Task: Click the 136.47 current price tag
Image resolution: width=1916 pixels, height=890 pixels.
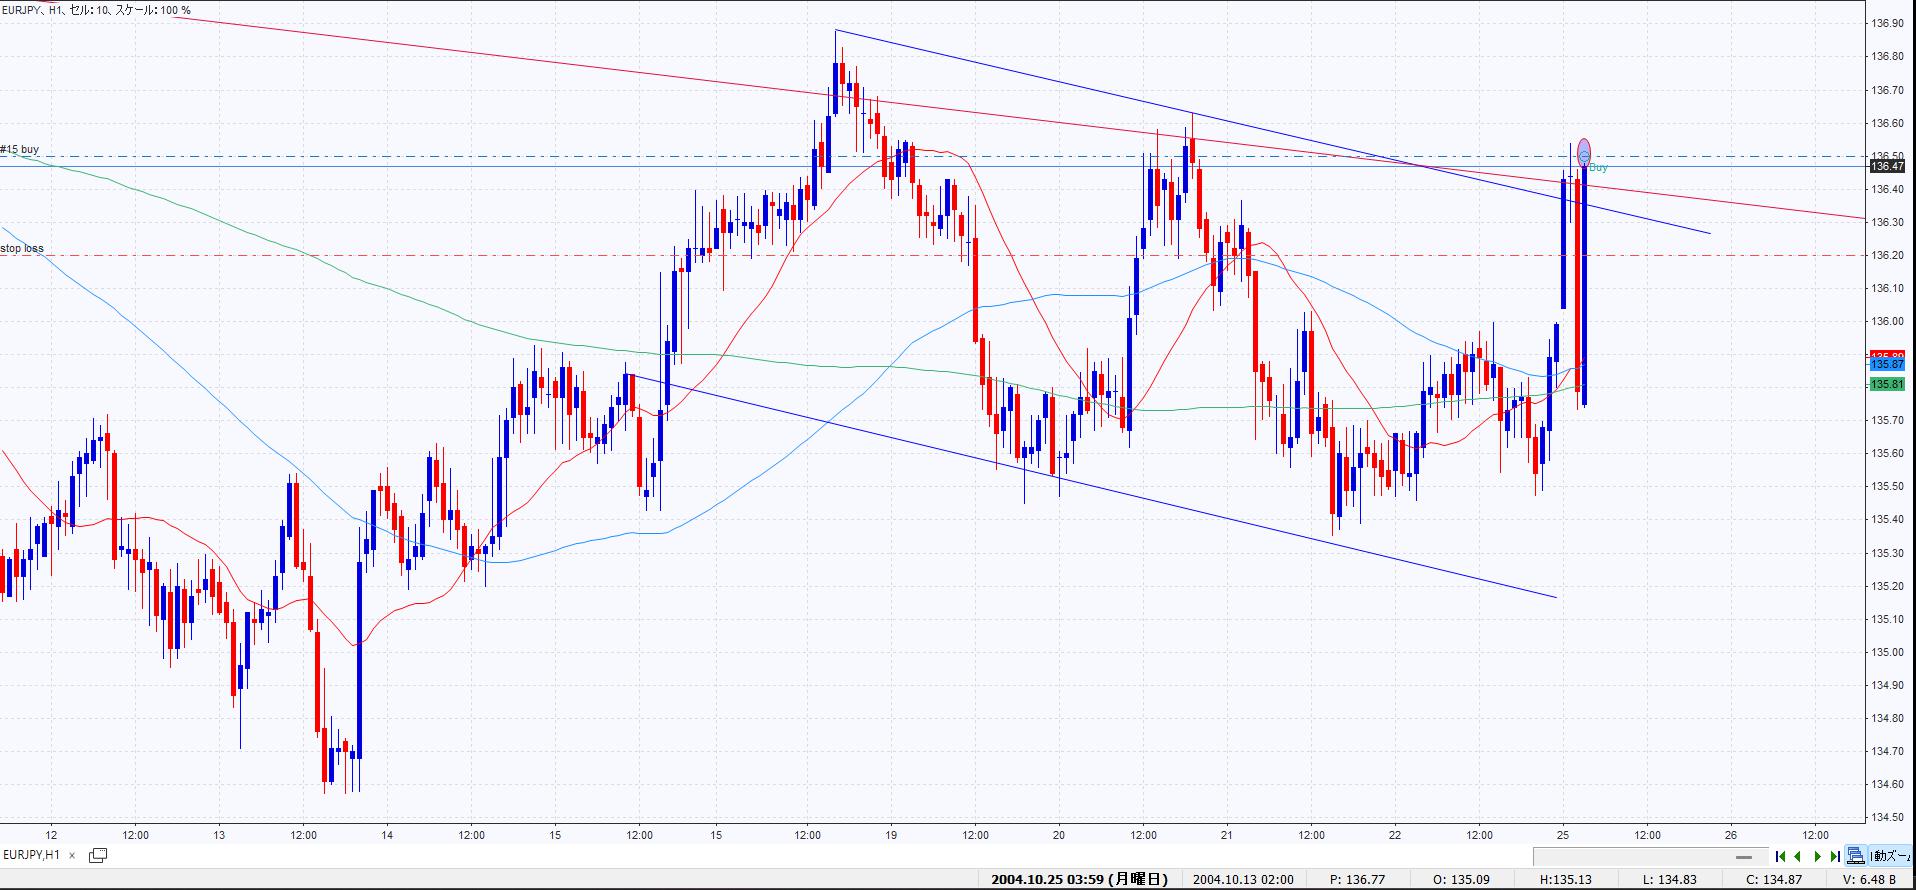Action: [1887, 166]
